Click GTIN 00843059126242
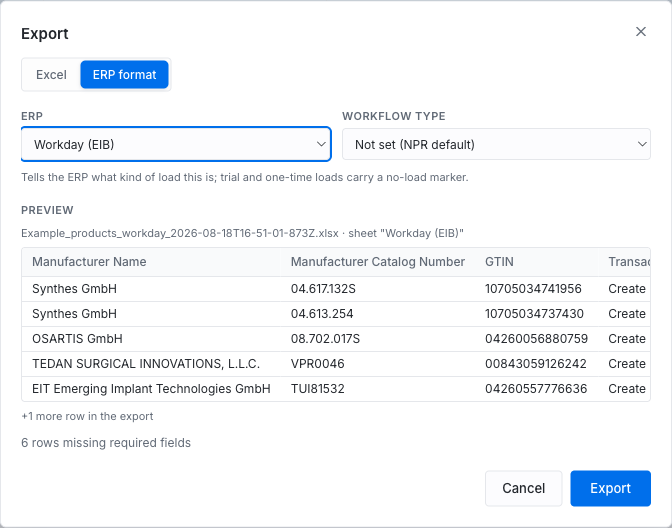This screenshot has height=528, width=672. (536, 364)
